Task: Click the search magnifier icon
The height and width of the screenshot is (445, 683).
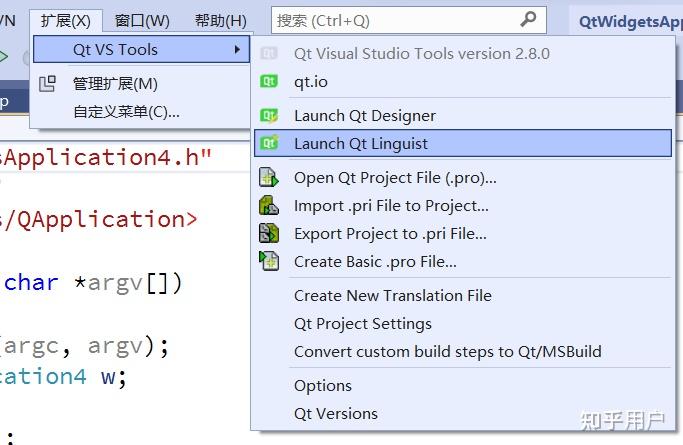Action: [528, 19]
